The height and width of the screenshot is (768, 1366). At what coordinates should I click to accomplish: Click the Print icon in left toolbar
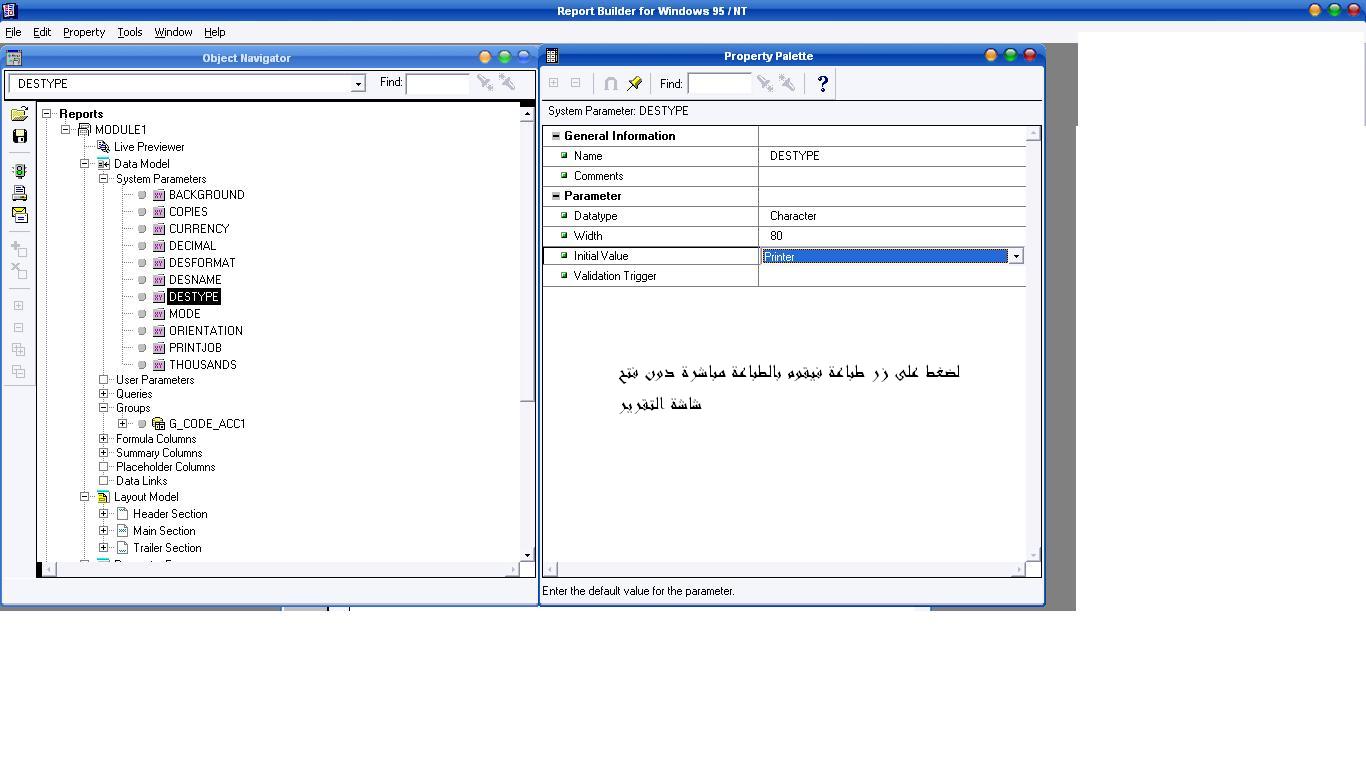pos(19,193)
